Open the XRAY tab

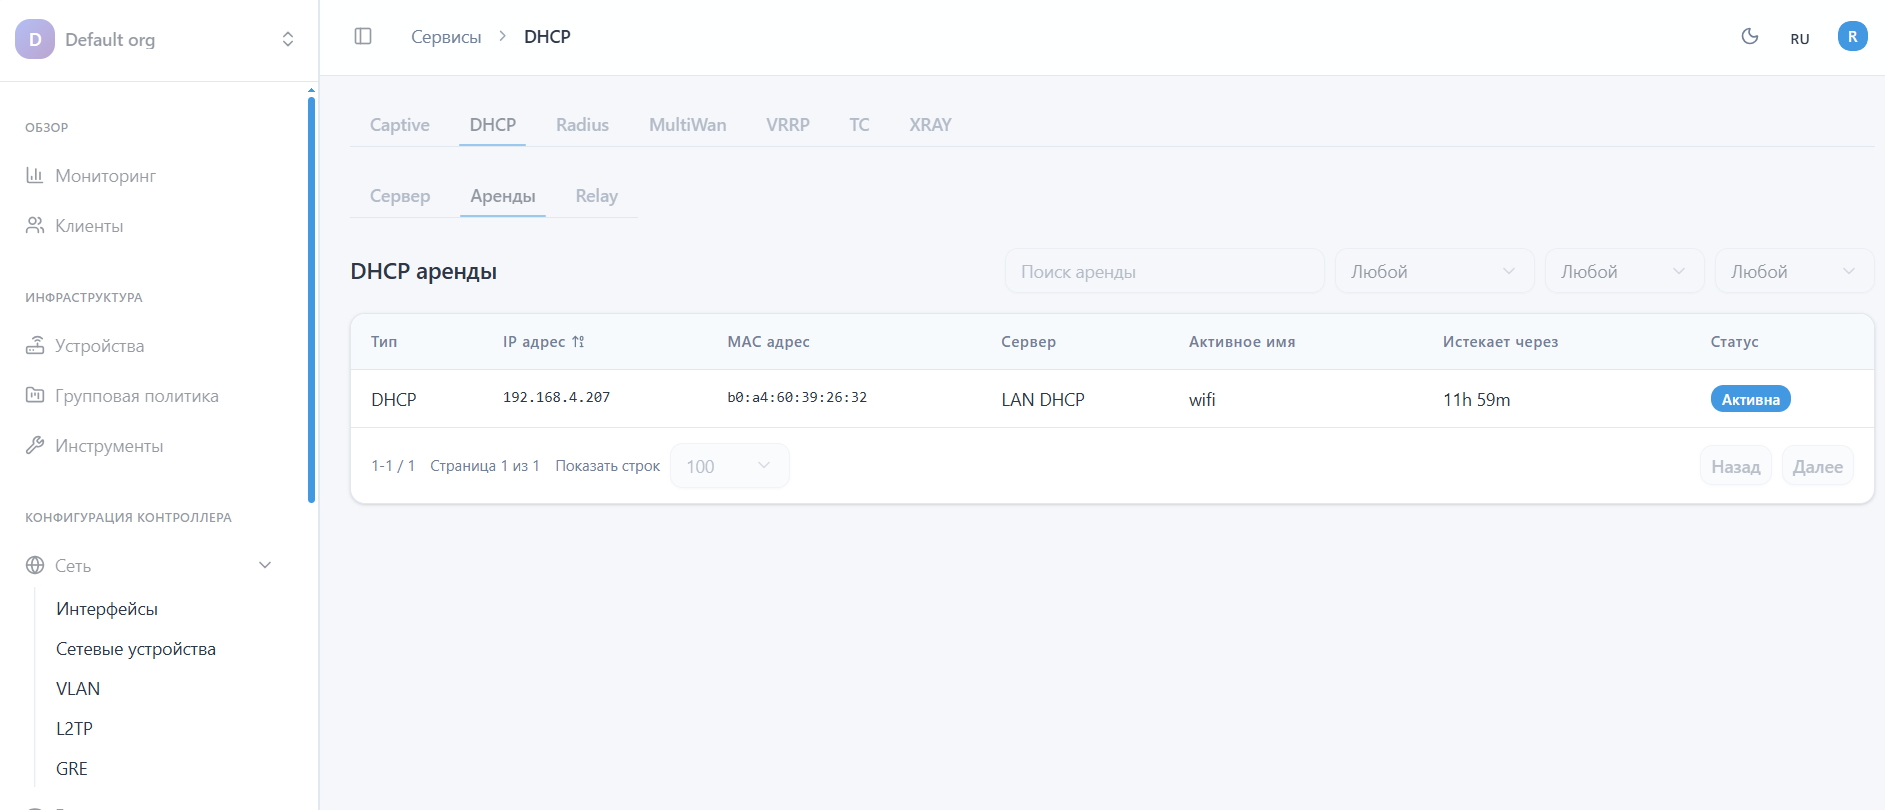point(930,125)
